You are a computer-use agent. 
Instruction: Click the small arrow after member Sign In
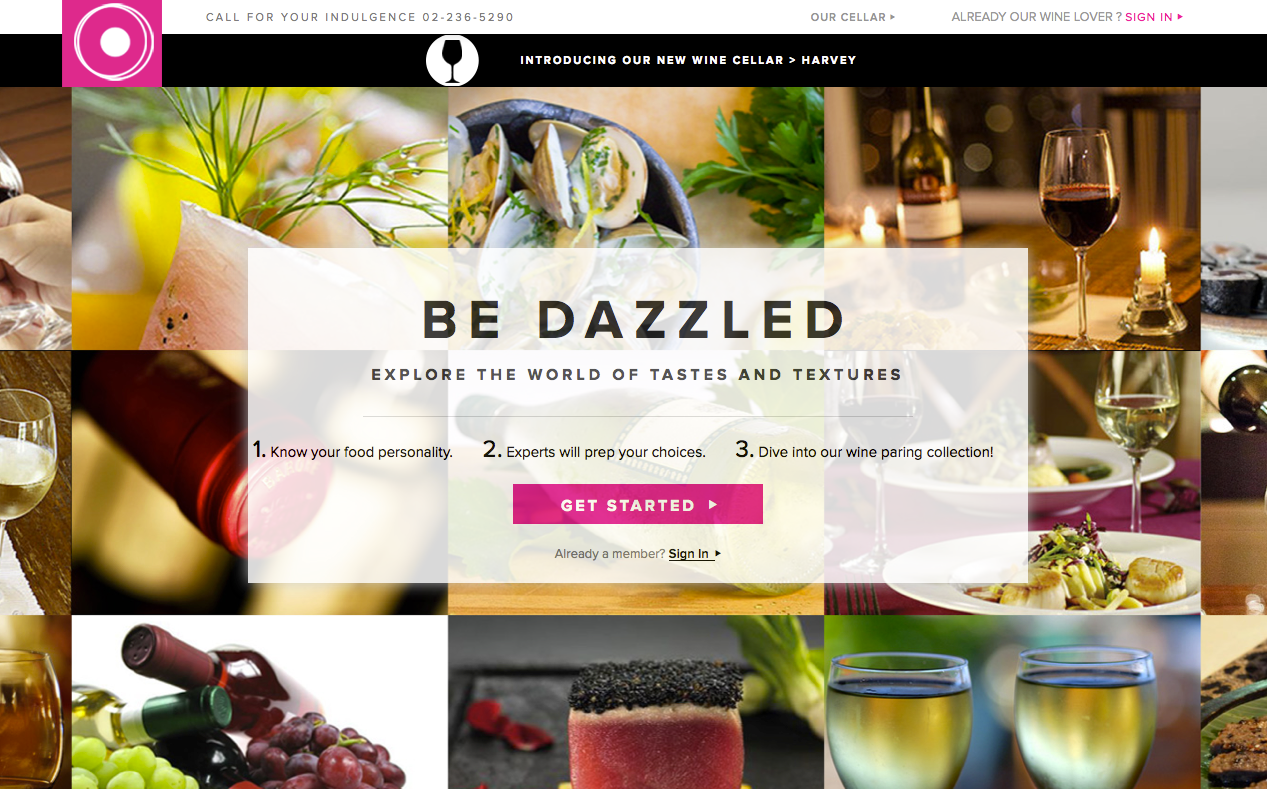pos(718,554)
